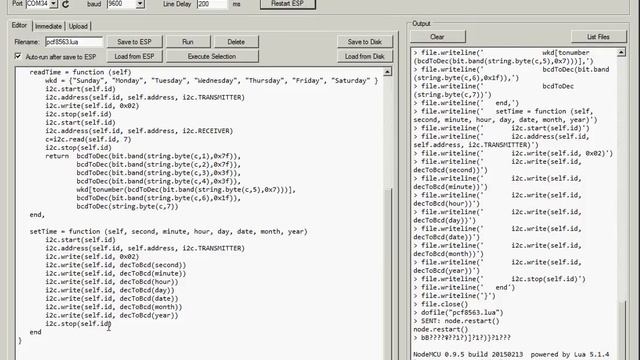Viewport: 640px width, 360px height.
Task: Click the Output scrollbar up arrow
Action: 621,52
